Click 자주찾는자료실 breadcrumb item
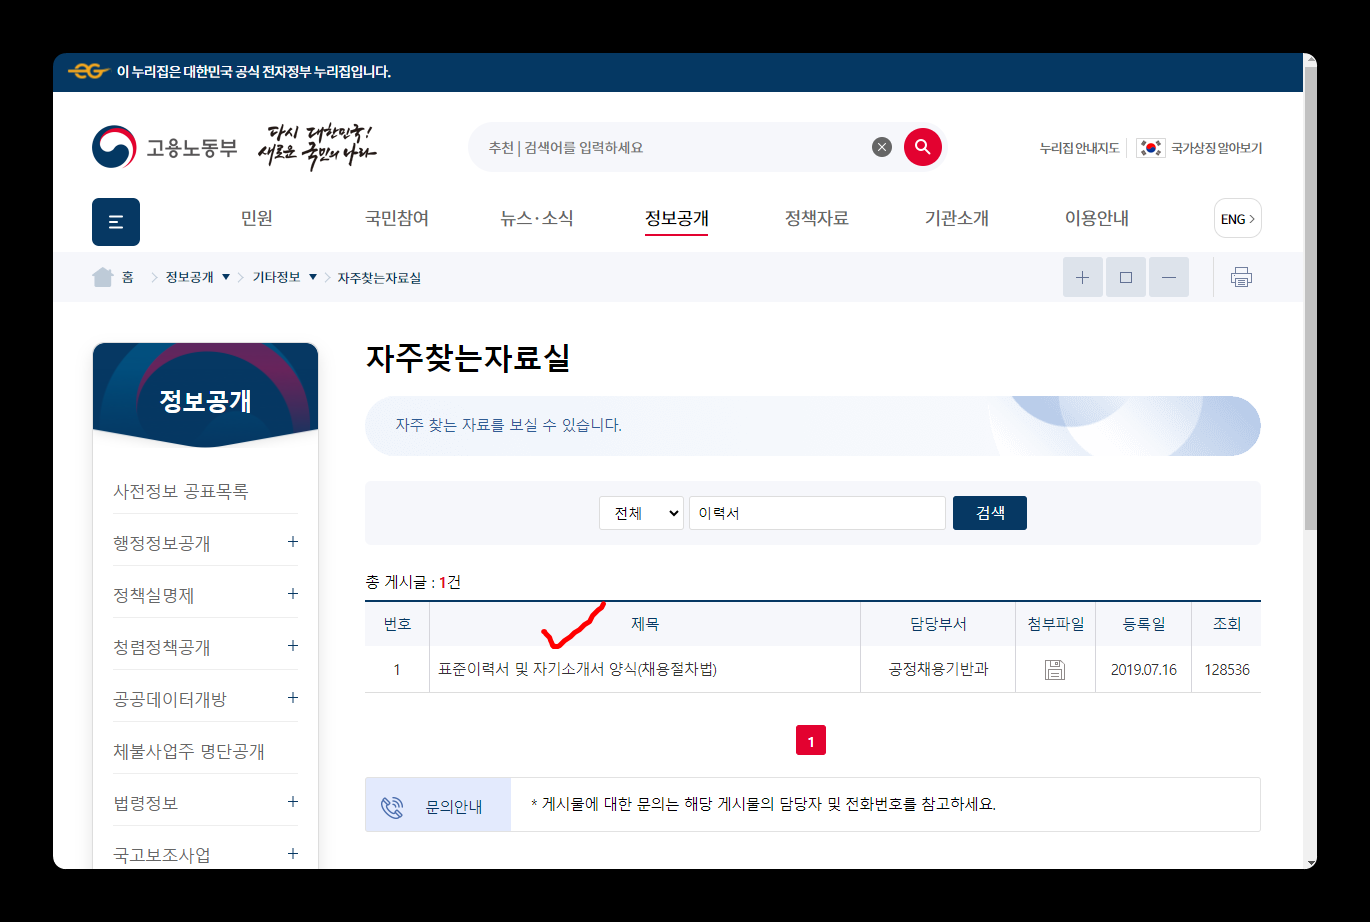Viewport: 1370px width, 922px height. (x=379, y=278)
